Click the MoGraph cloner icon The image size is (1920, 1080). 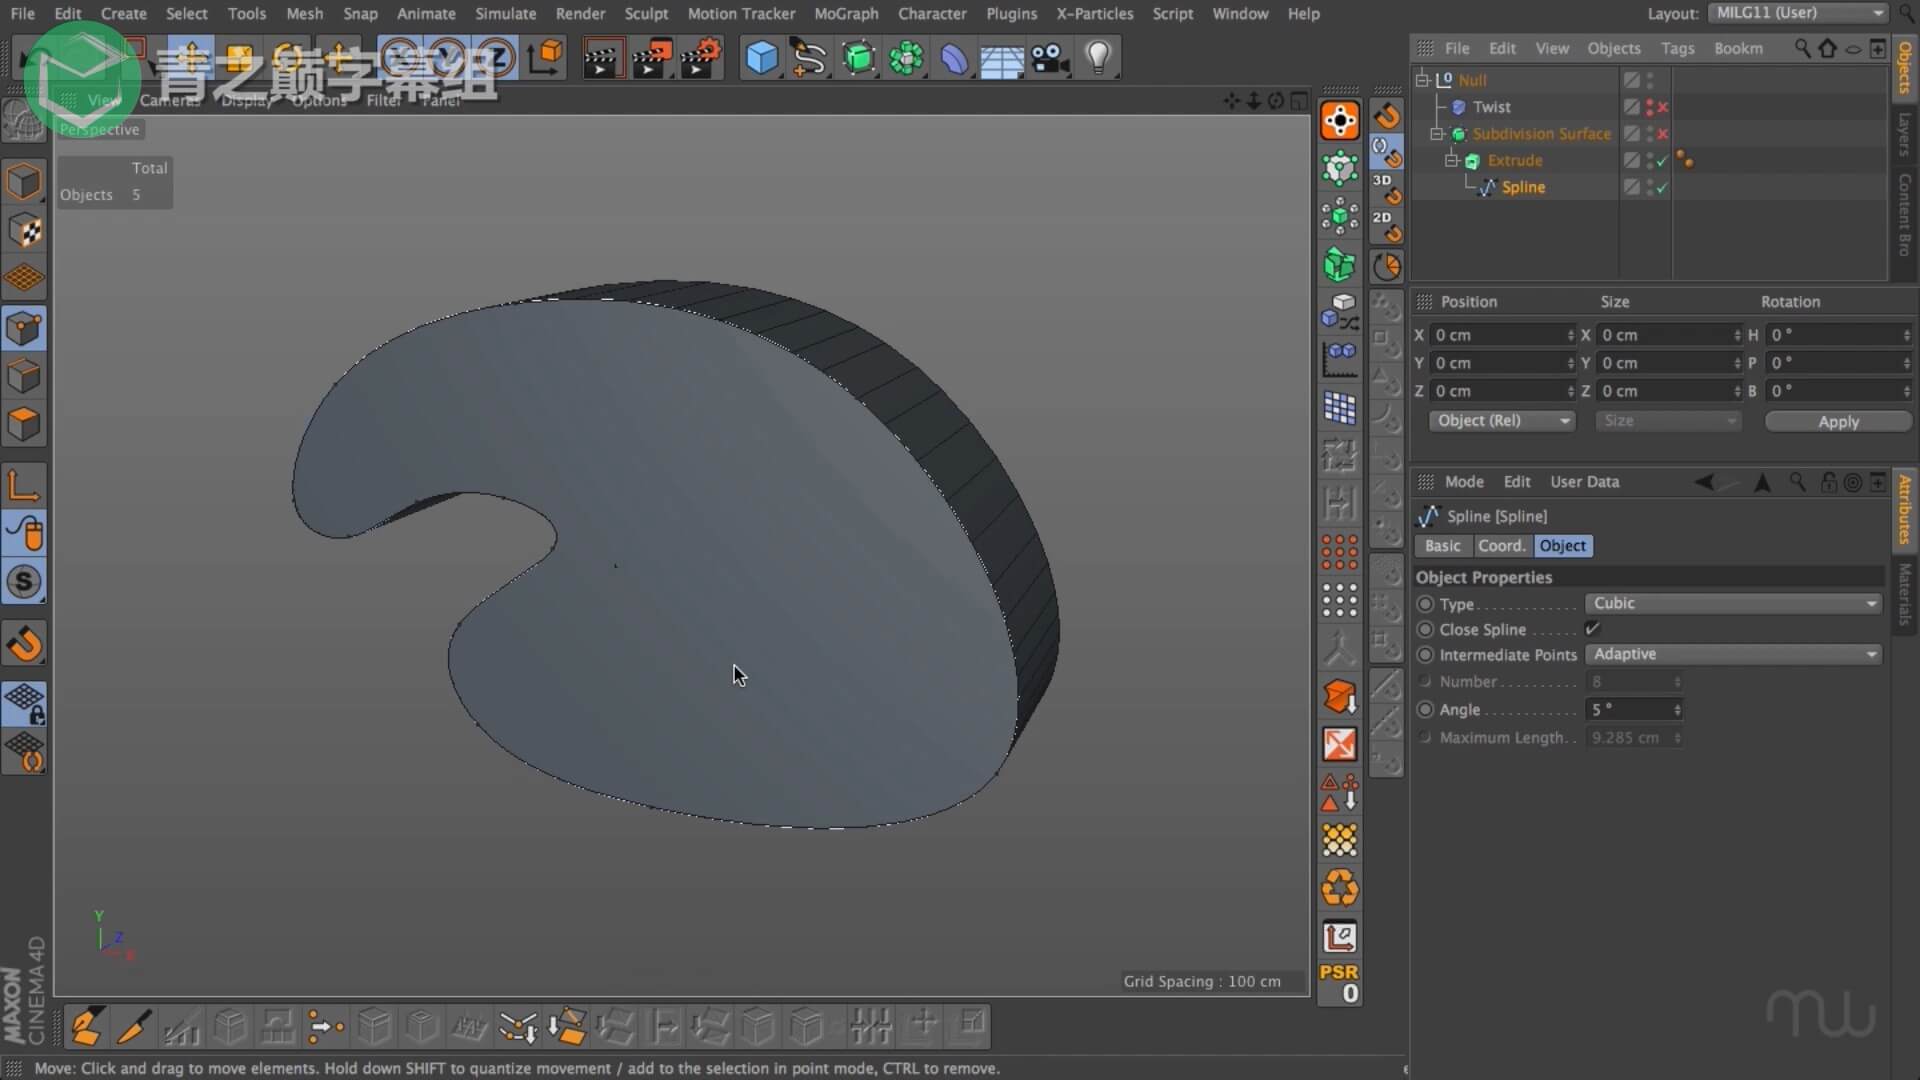point(906,58)
